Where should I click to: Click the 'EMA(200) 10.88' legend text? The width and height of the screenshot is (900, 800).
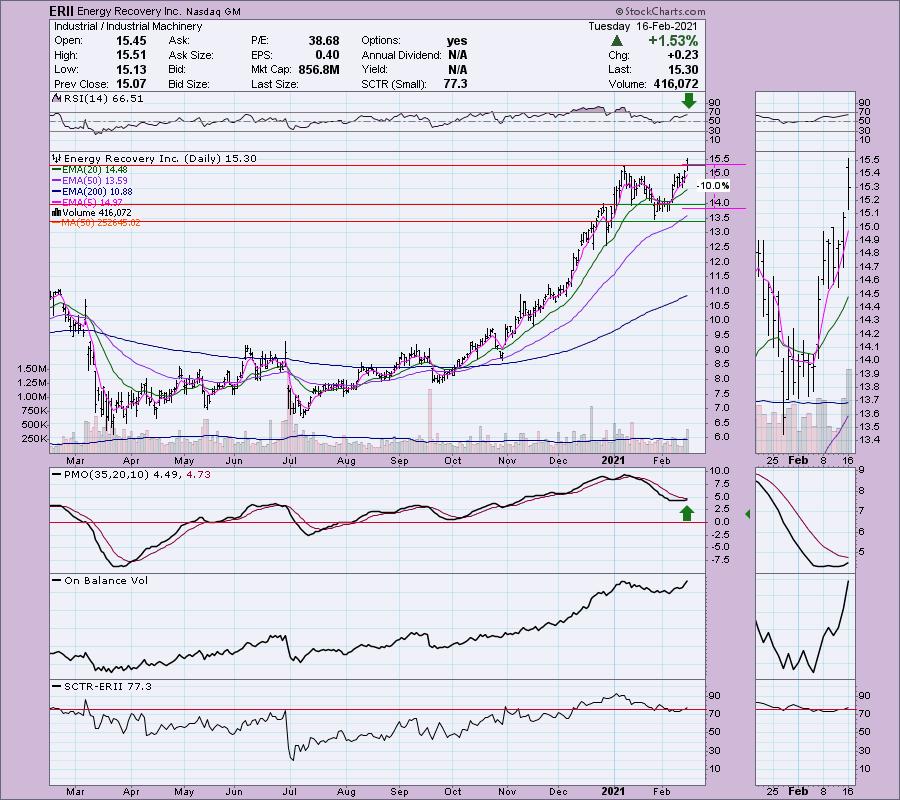(x=98, y=192)
